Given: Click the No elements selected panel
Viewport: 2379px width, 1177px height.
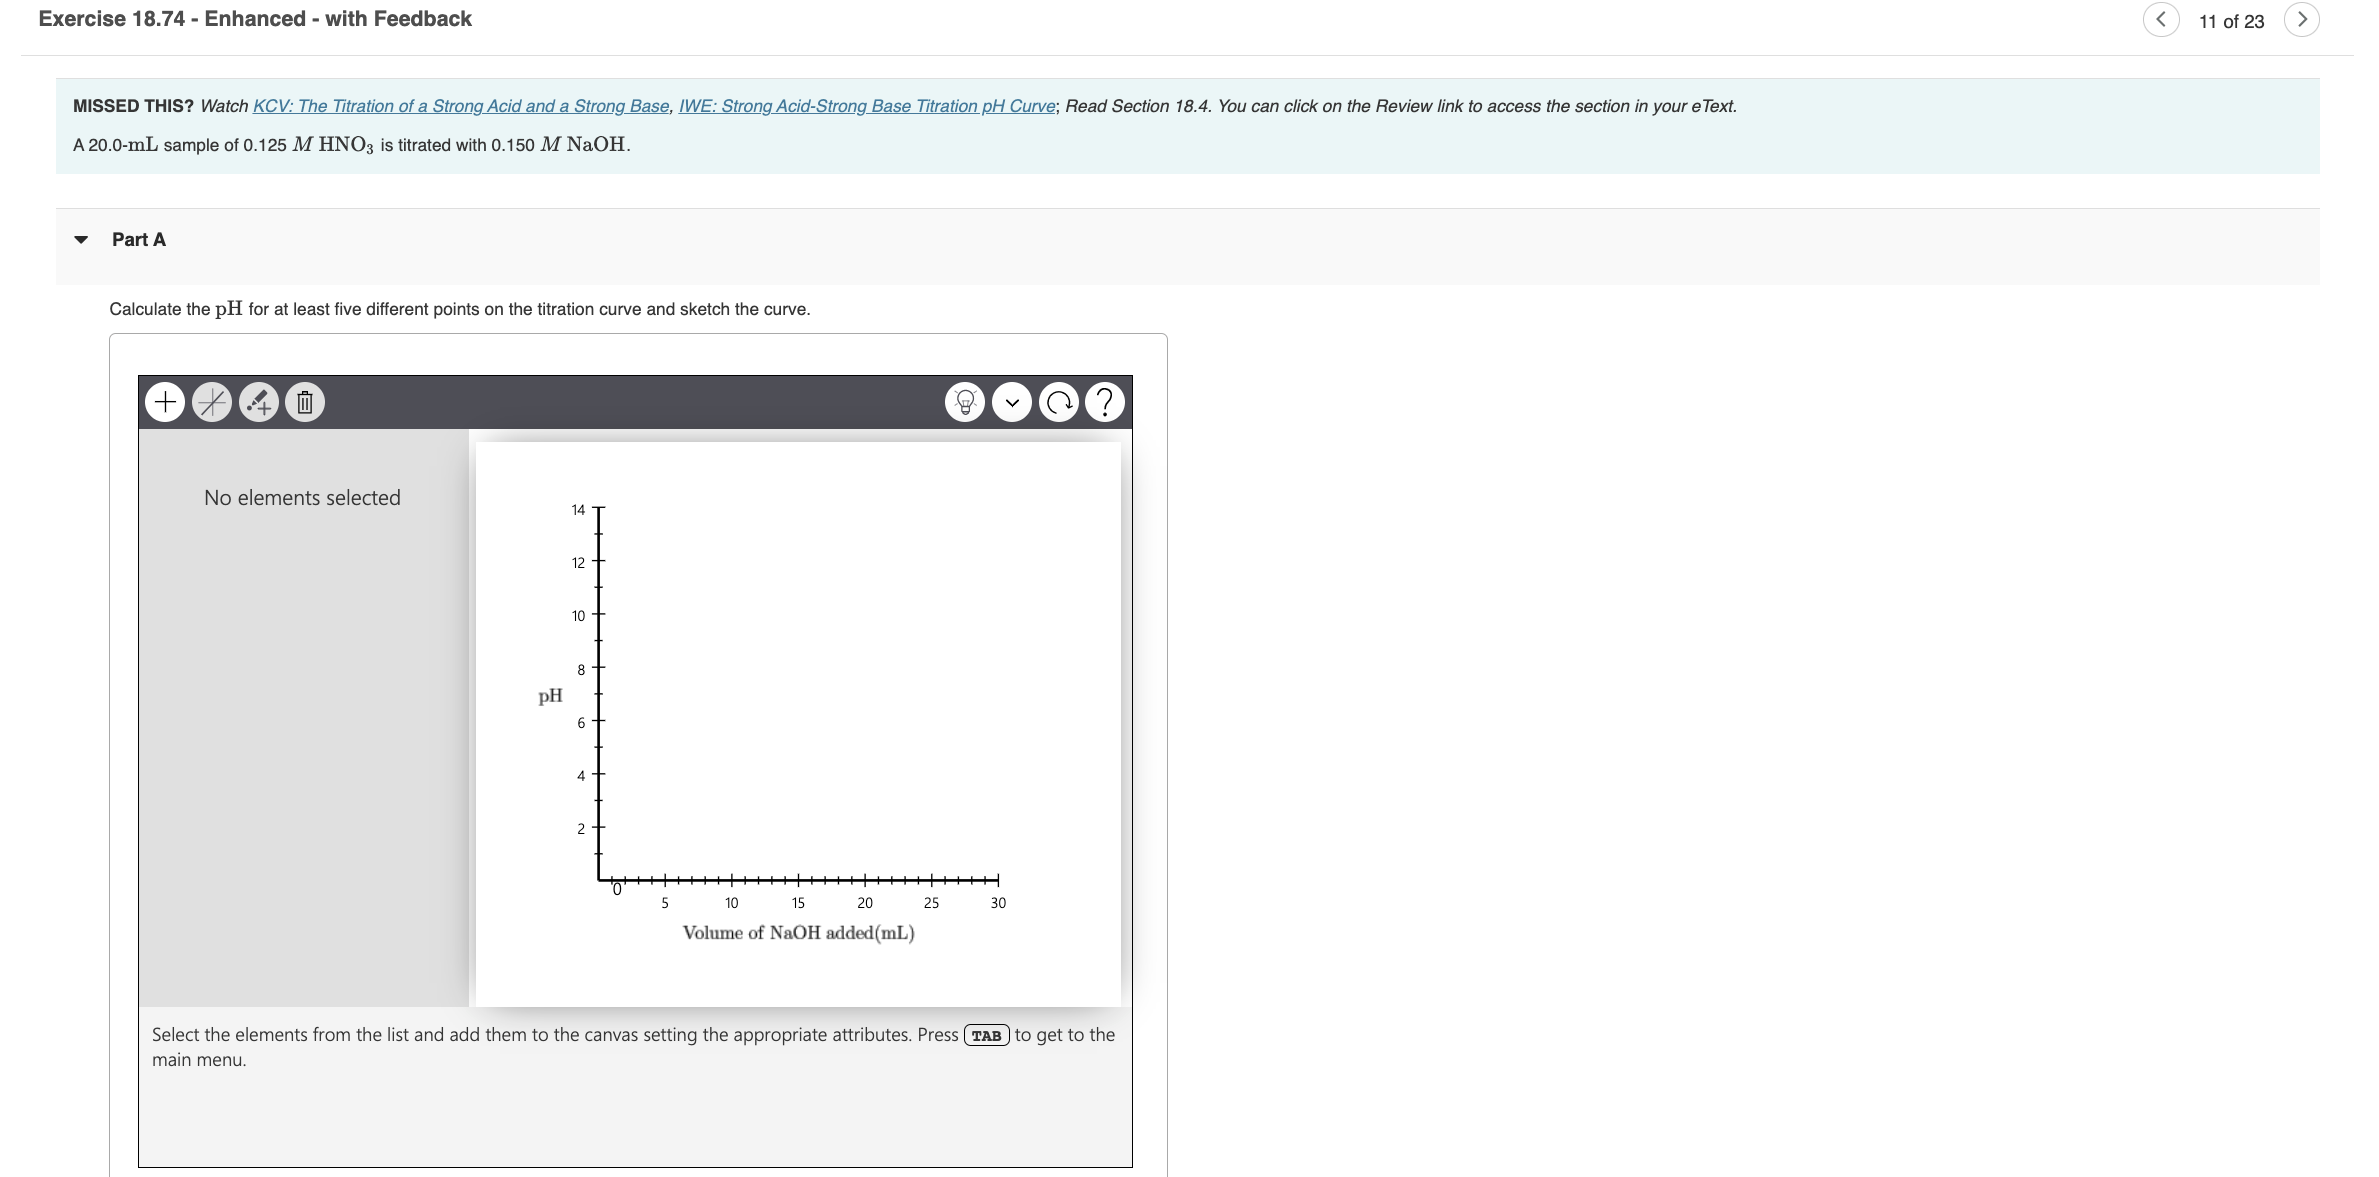Looking at the screenshot, I should coord(302,498).
